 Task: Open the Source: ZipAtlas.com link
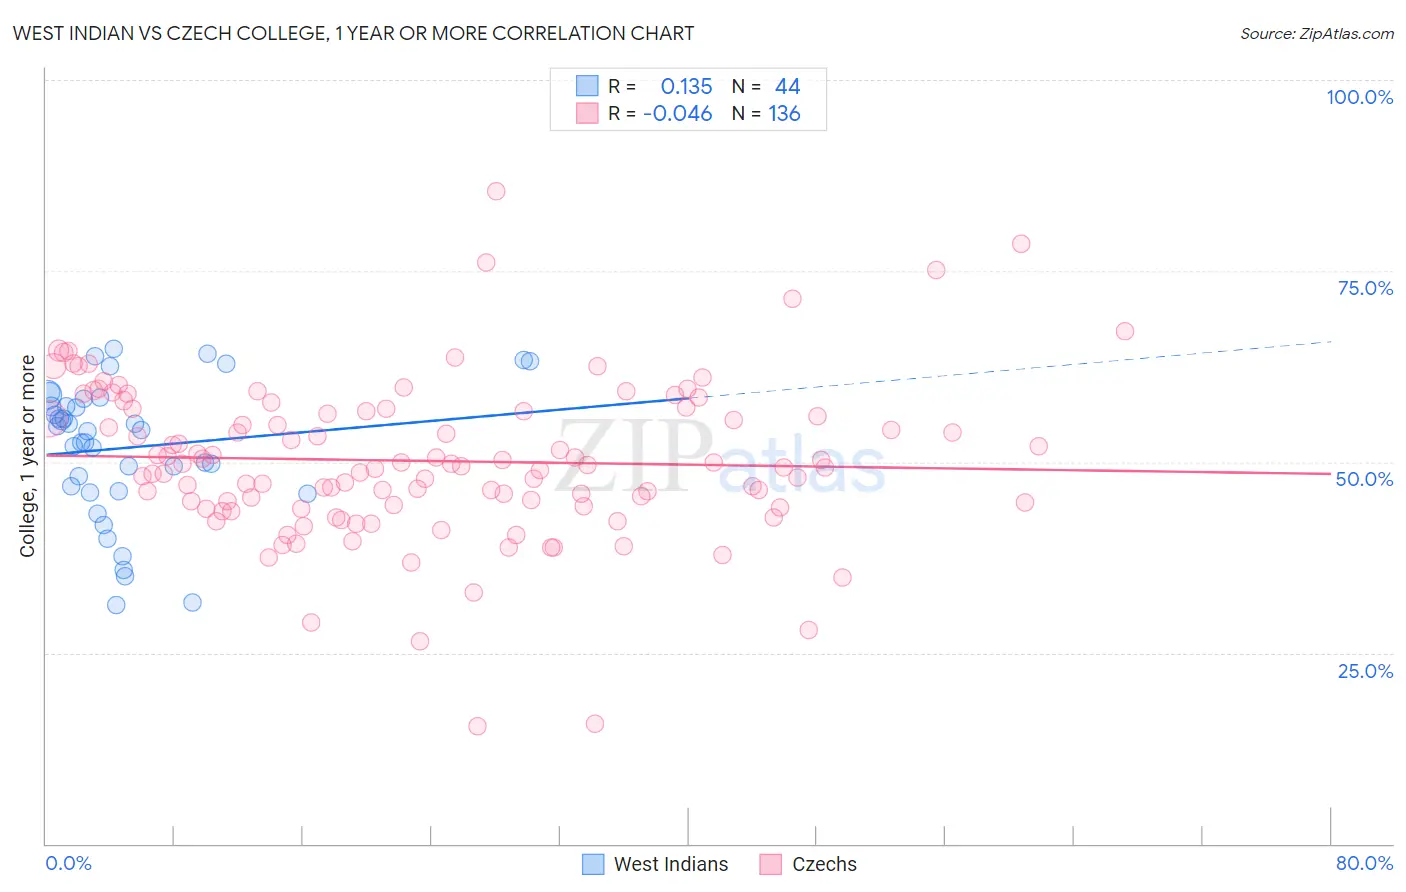1317,33
